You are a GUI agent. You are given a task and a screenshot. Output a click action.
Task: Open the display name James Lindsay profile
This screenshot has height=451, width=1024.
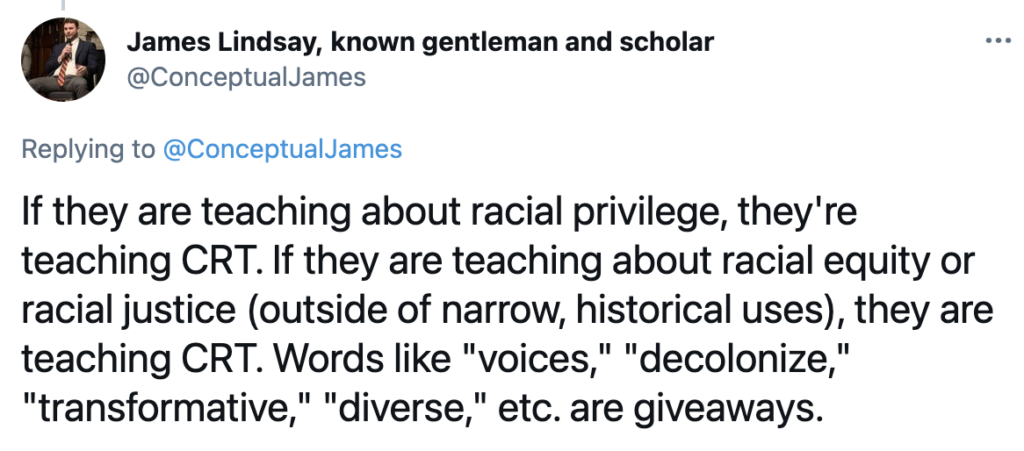click(x=419, y=42)
